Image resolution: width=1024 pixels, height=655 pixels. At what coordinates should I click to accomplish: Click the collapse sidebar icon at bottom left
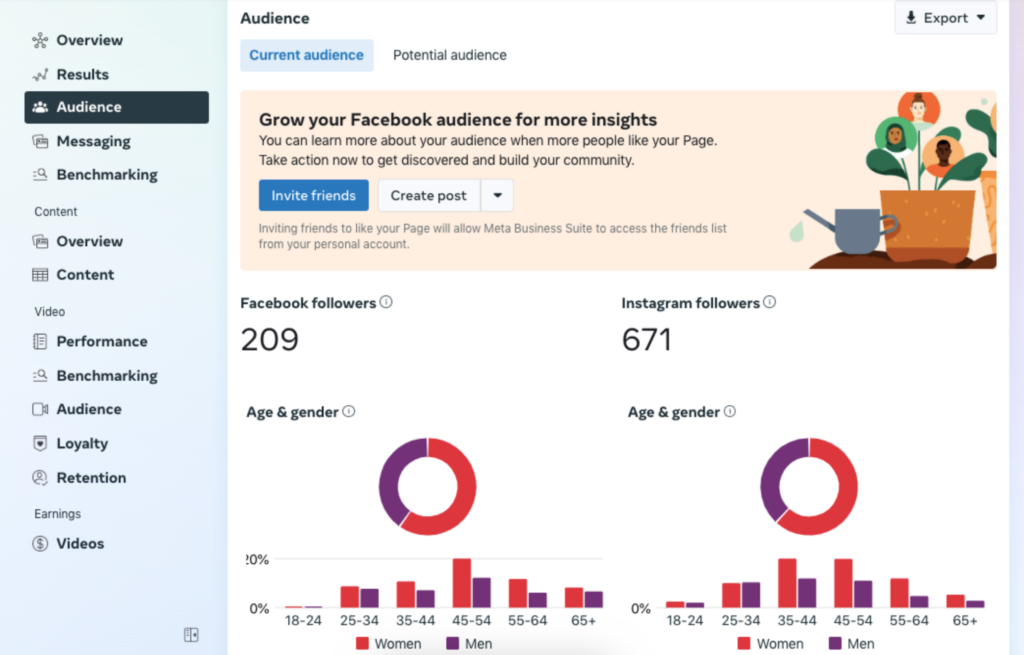pyautogui.click(x=190, y=634)
